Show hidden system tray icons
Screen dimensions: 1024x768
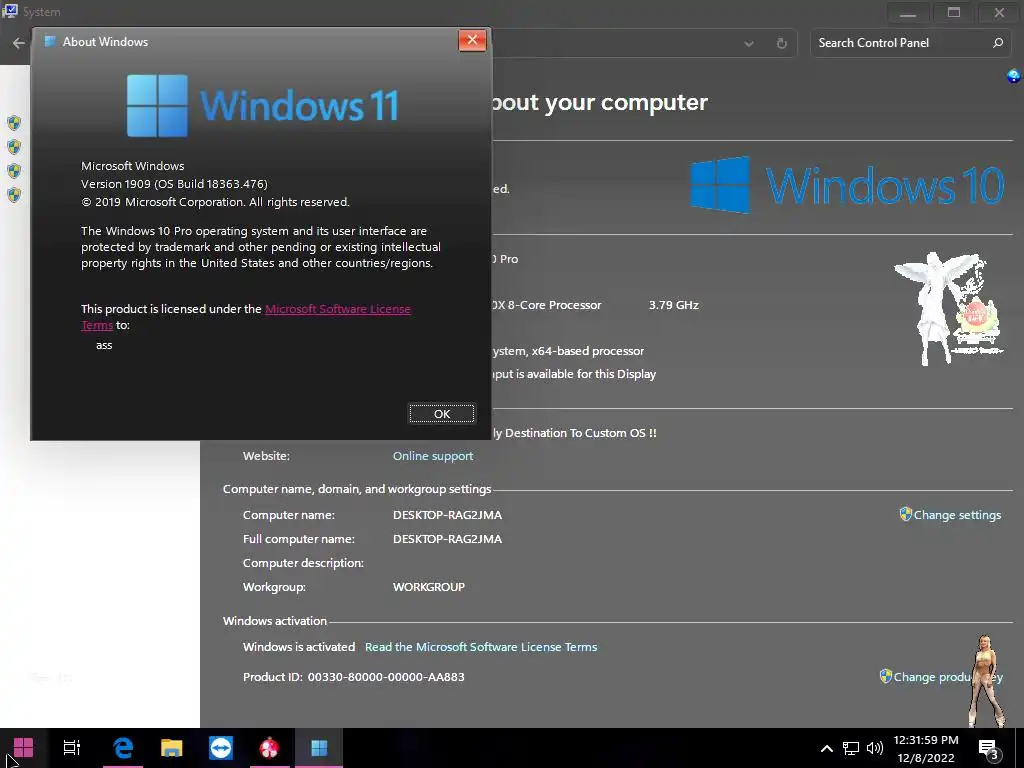click(x=826, y=748)
